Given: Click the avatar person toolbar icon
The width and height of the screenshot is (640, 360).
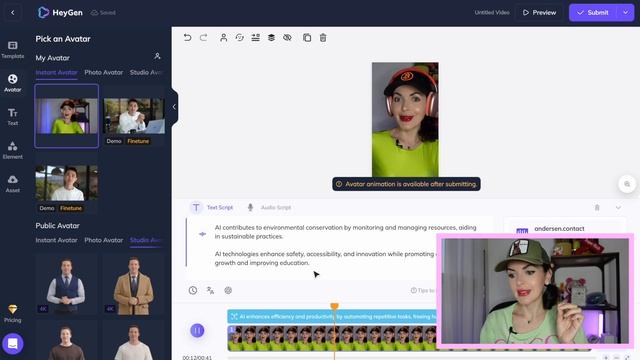Looking at the screenshot, I should [x=223, y=38].
